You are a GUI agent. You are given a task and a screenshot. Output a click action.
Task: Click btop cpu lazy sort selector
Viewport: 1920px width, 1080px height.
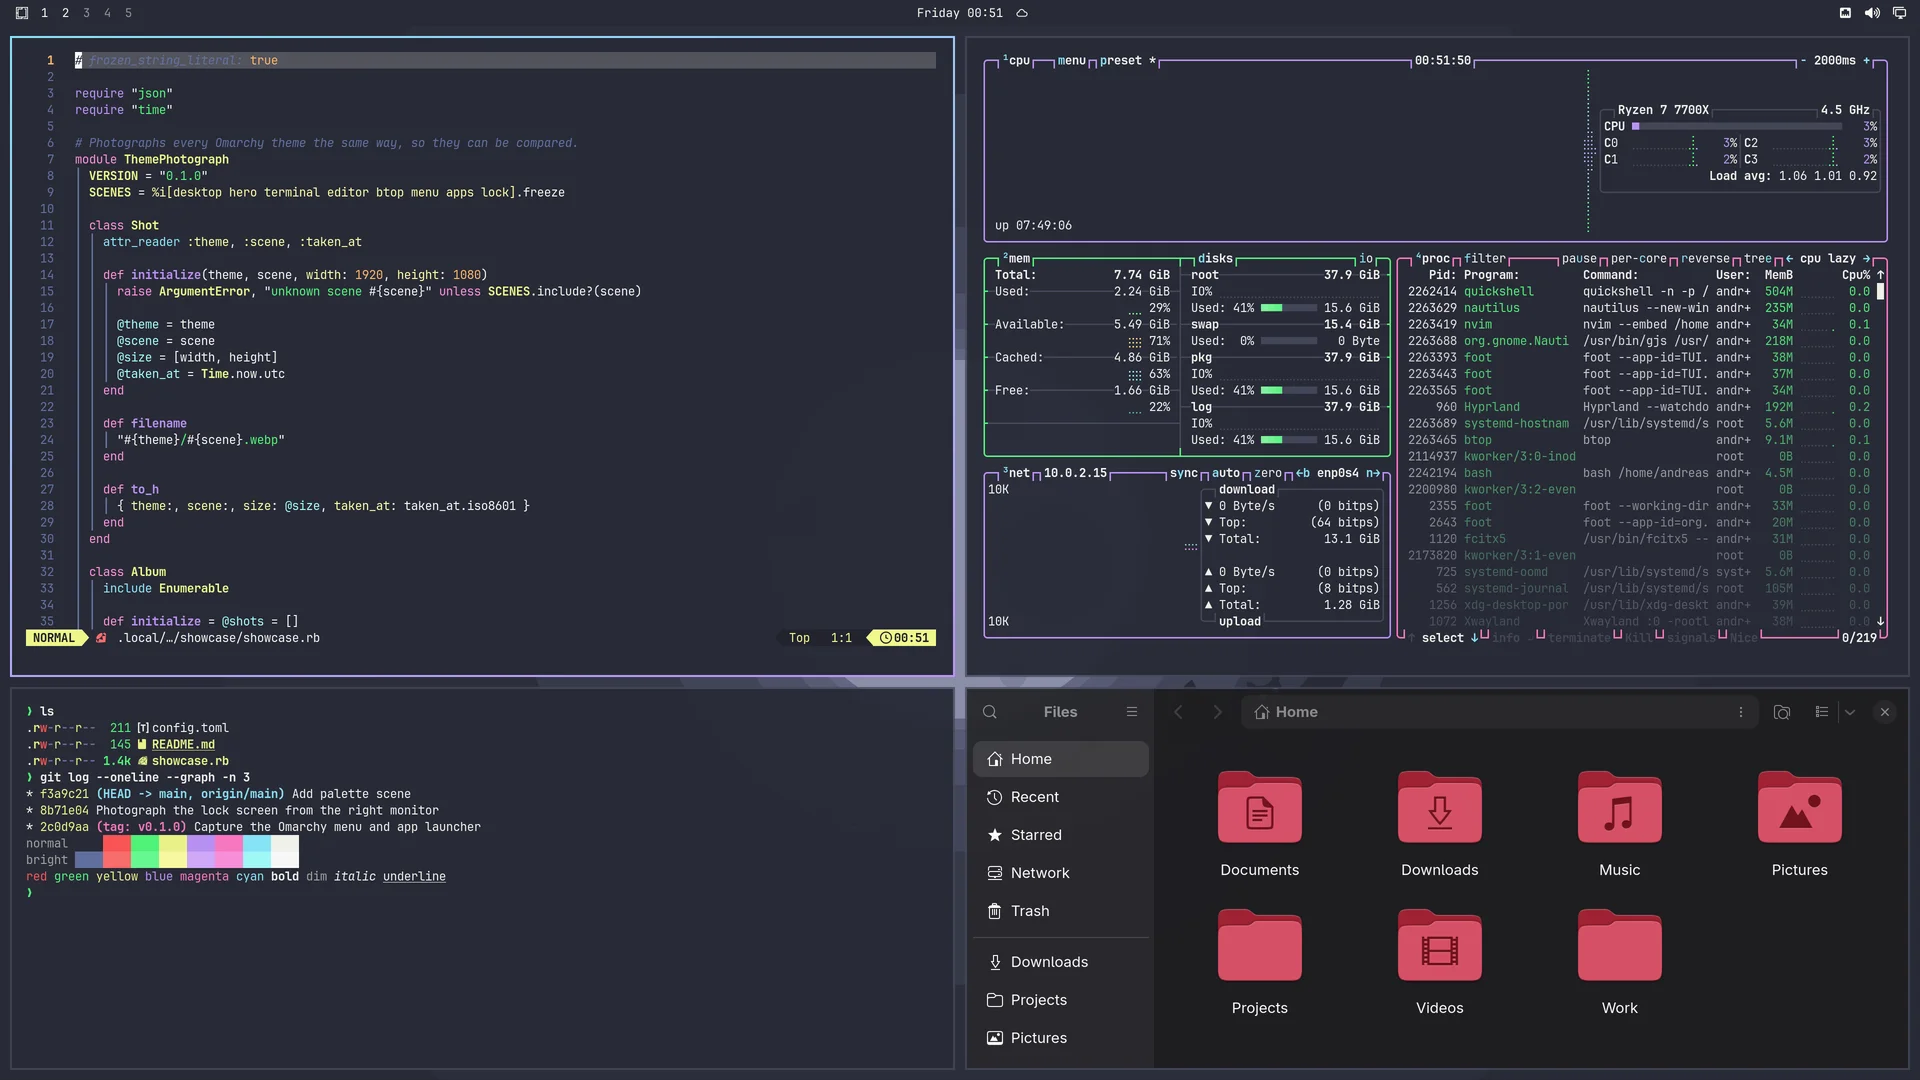[1828, 259]
